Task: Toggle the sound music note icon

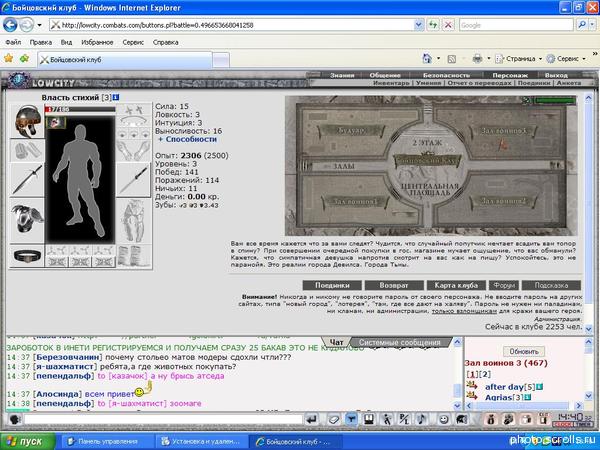Action: 422,420
